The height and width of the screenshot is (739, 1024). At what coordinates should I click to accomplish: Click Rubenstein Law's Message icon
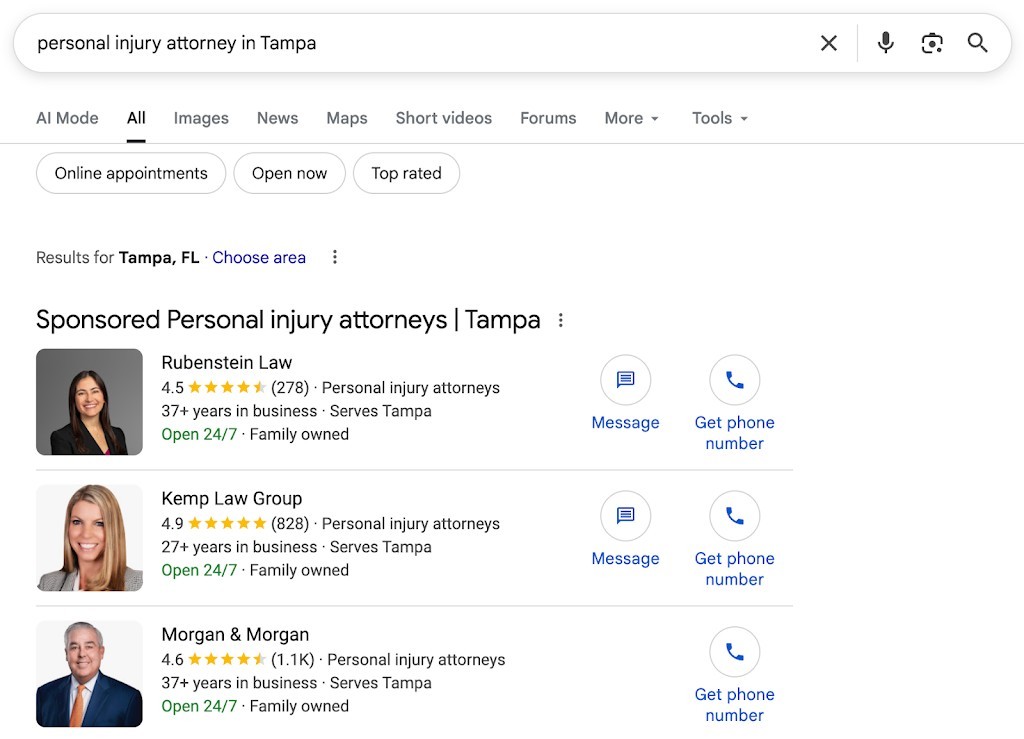pos(625,380)
